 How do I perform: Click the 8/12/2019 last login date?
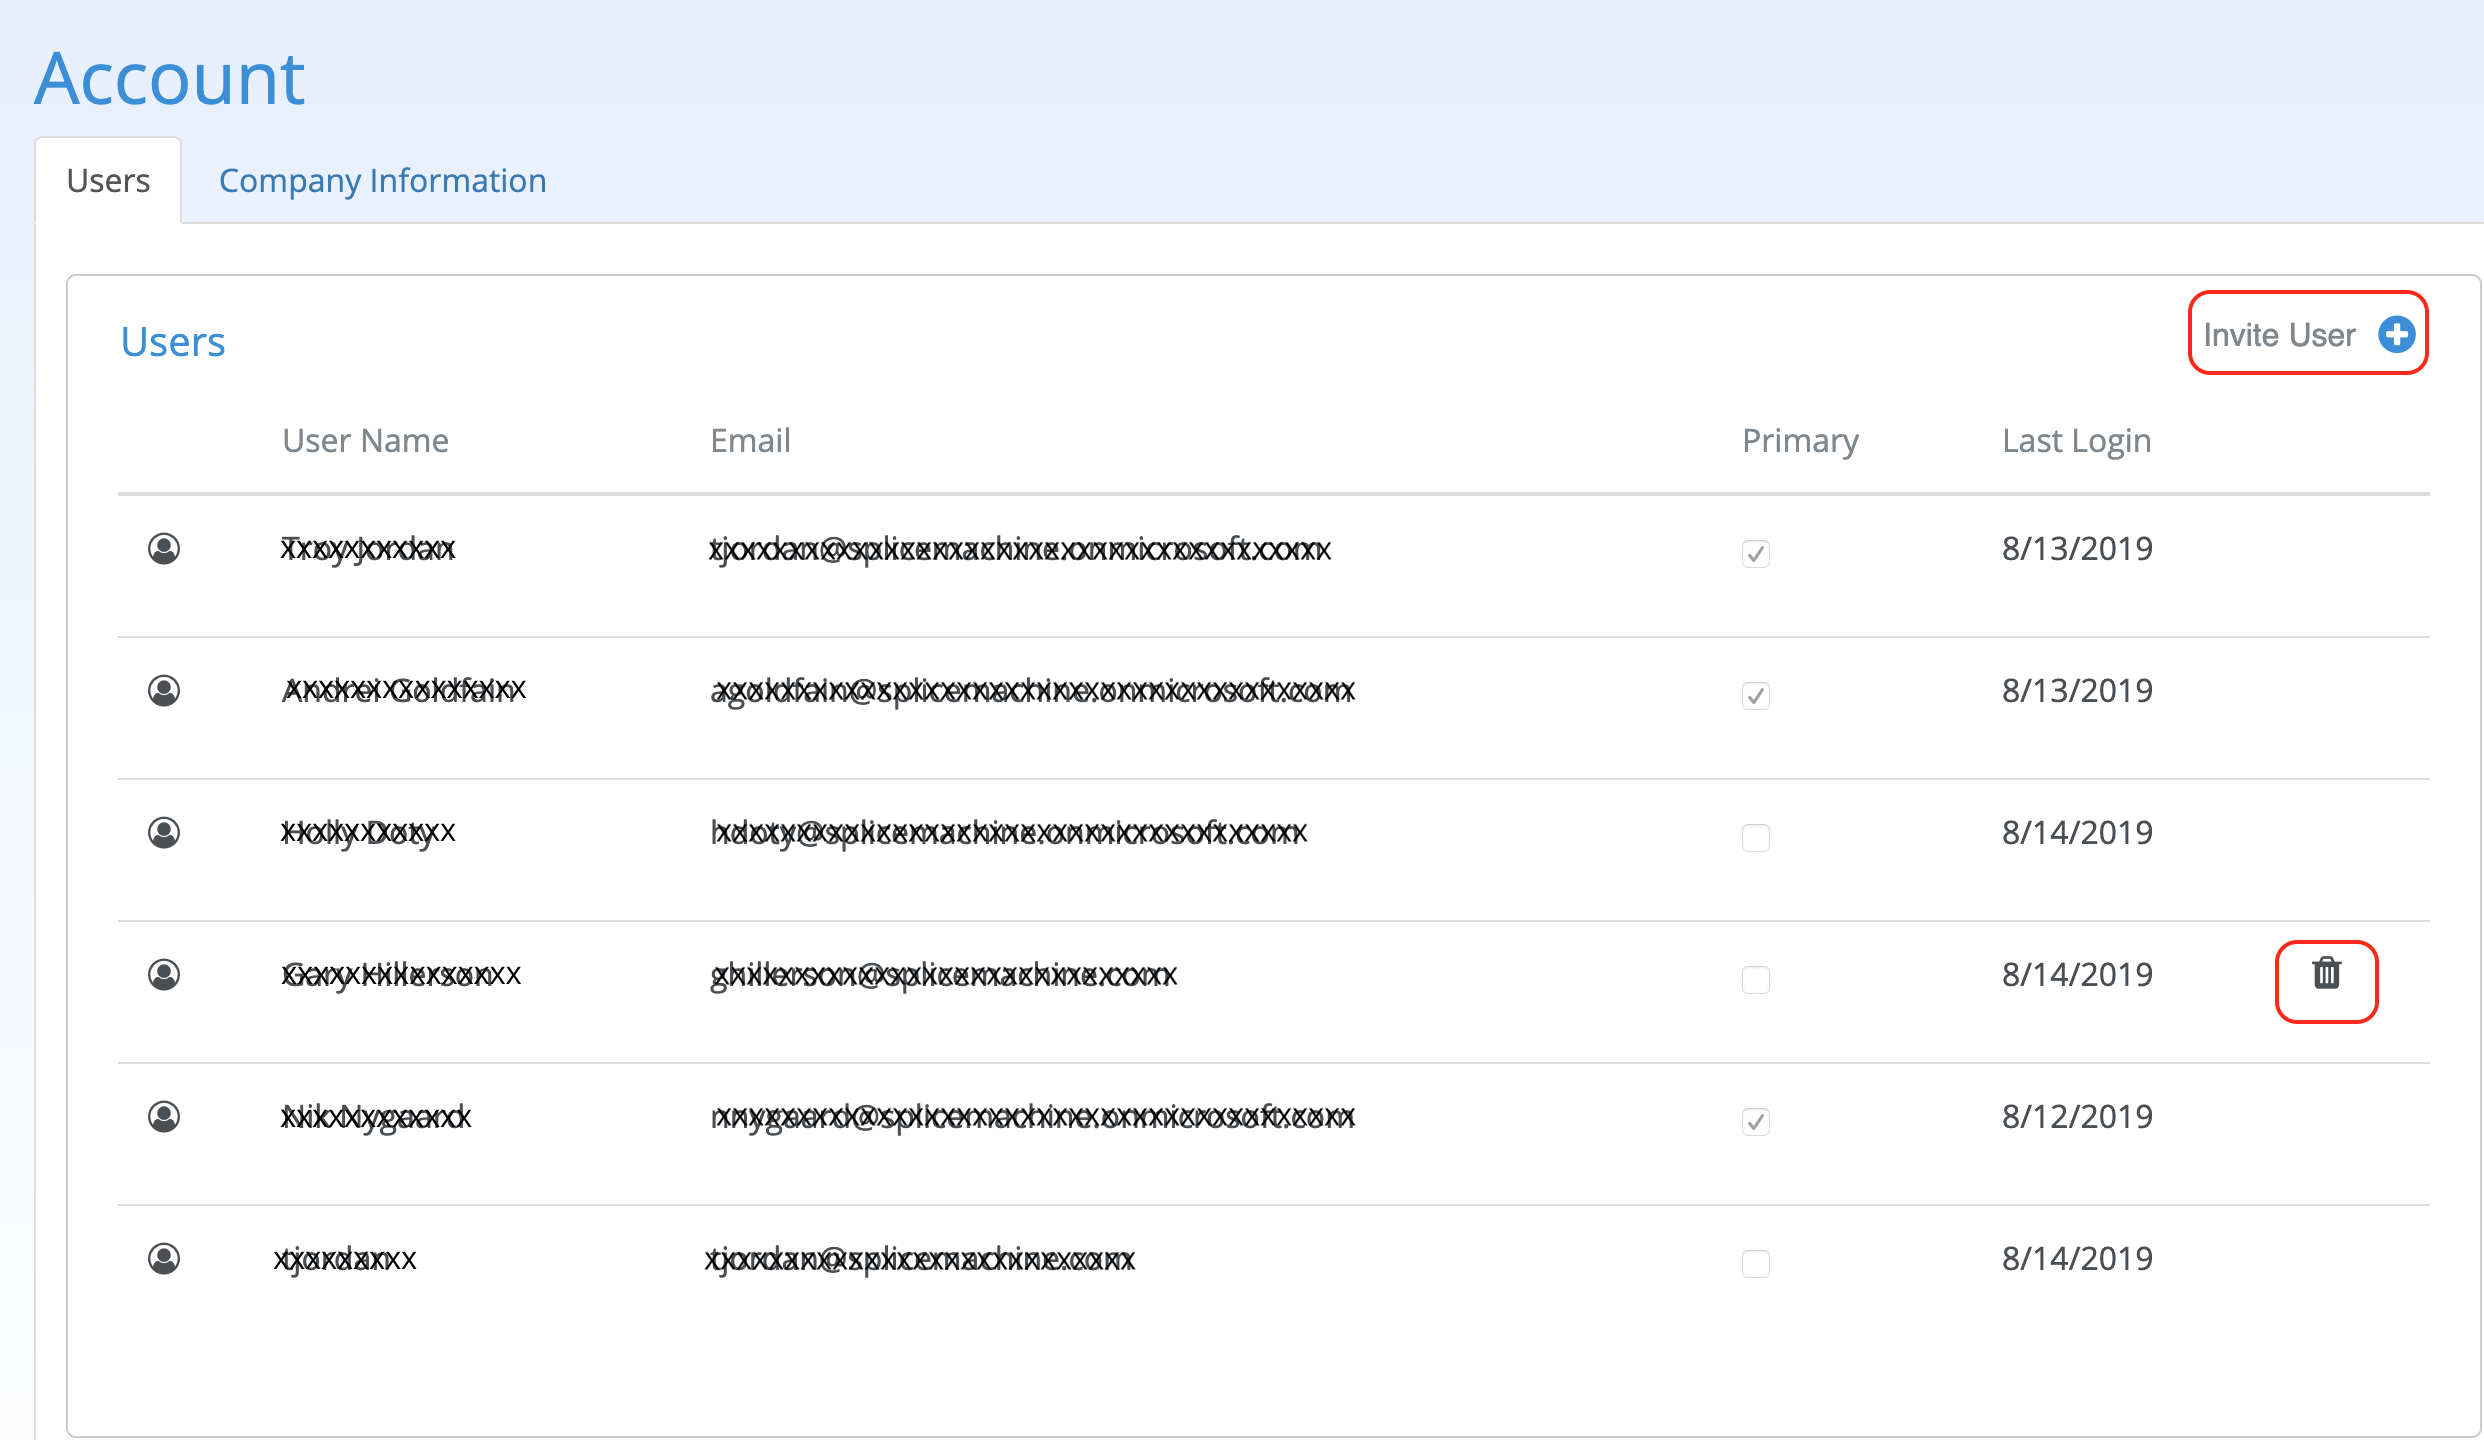click(x=2077, y=1116)
